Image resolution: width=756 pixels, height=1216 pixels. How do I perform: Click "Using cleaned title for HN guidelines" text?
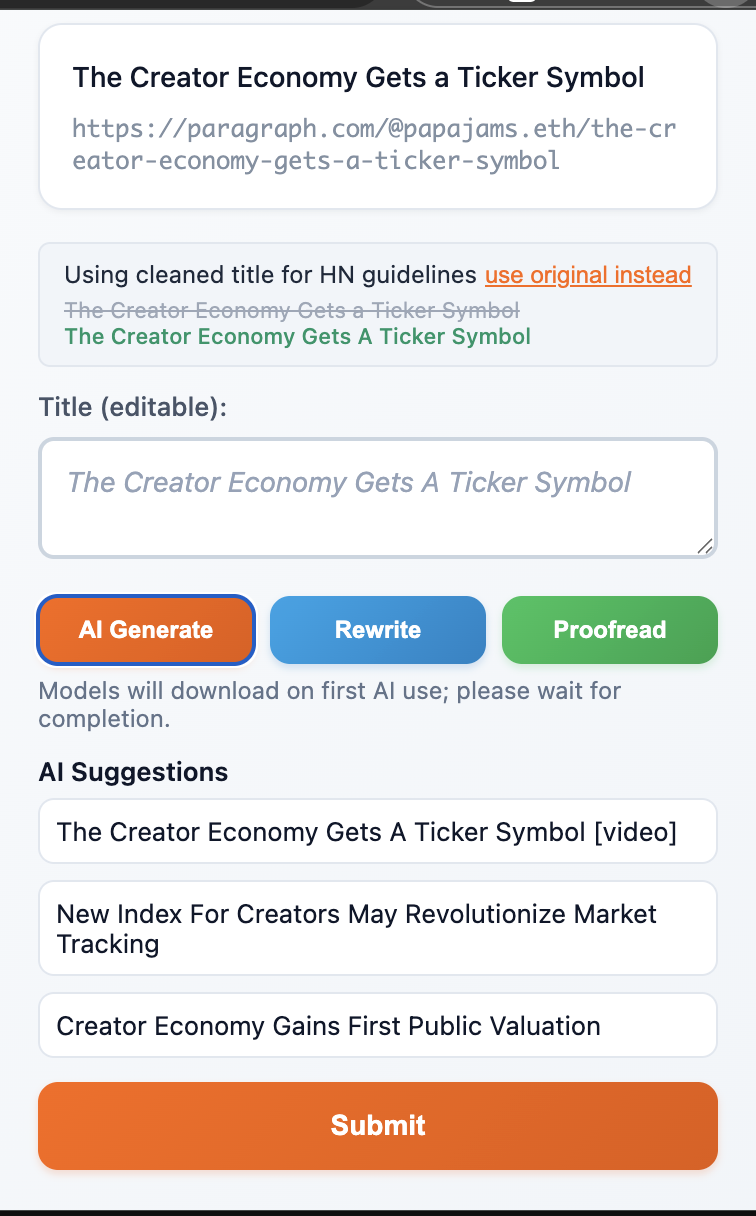[270, 275]
